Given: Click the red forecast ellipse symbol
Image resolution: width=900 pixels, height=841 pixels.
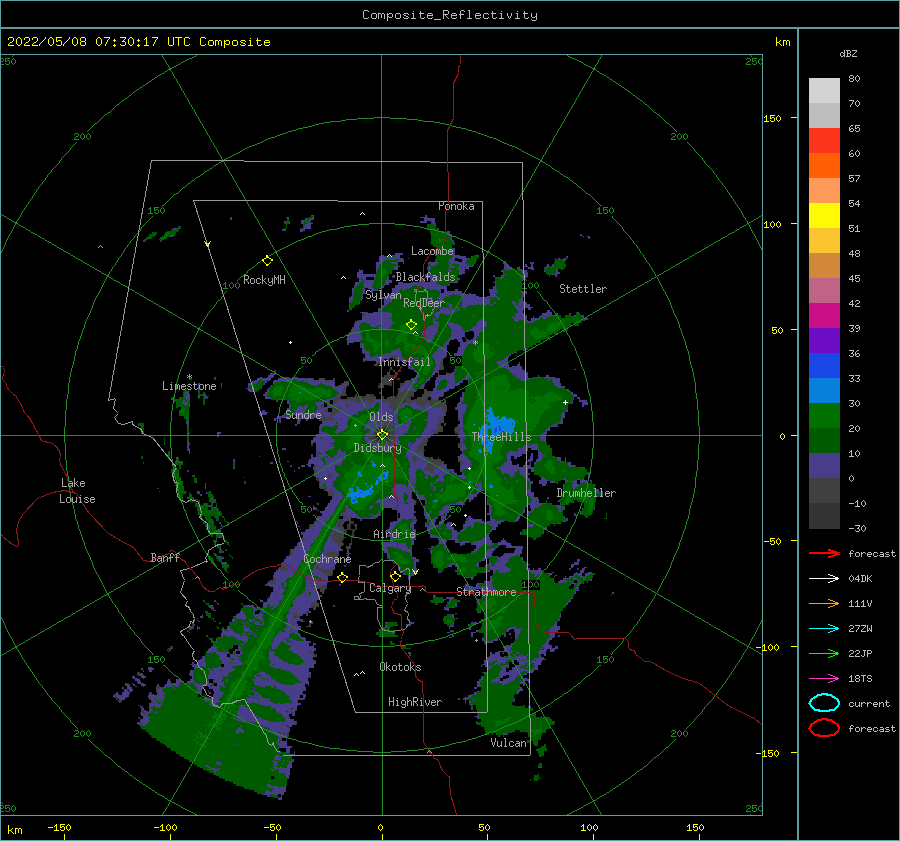Looking at the screenshot, I should tap(824, 728).
